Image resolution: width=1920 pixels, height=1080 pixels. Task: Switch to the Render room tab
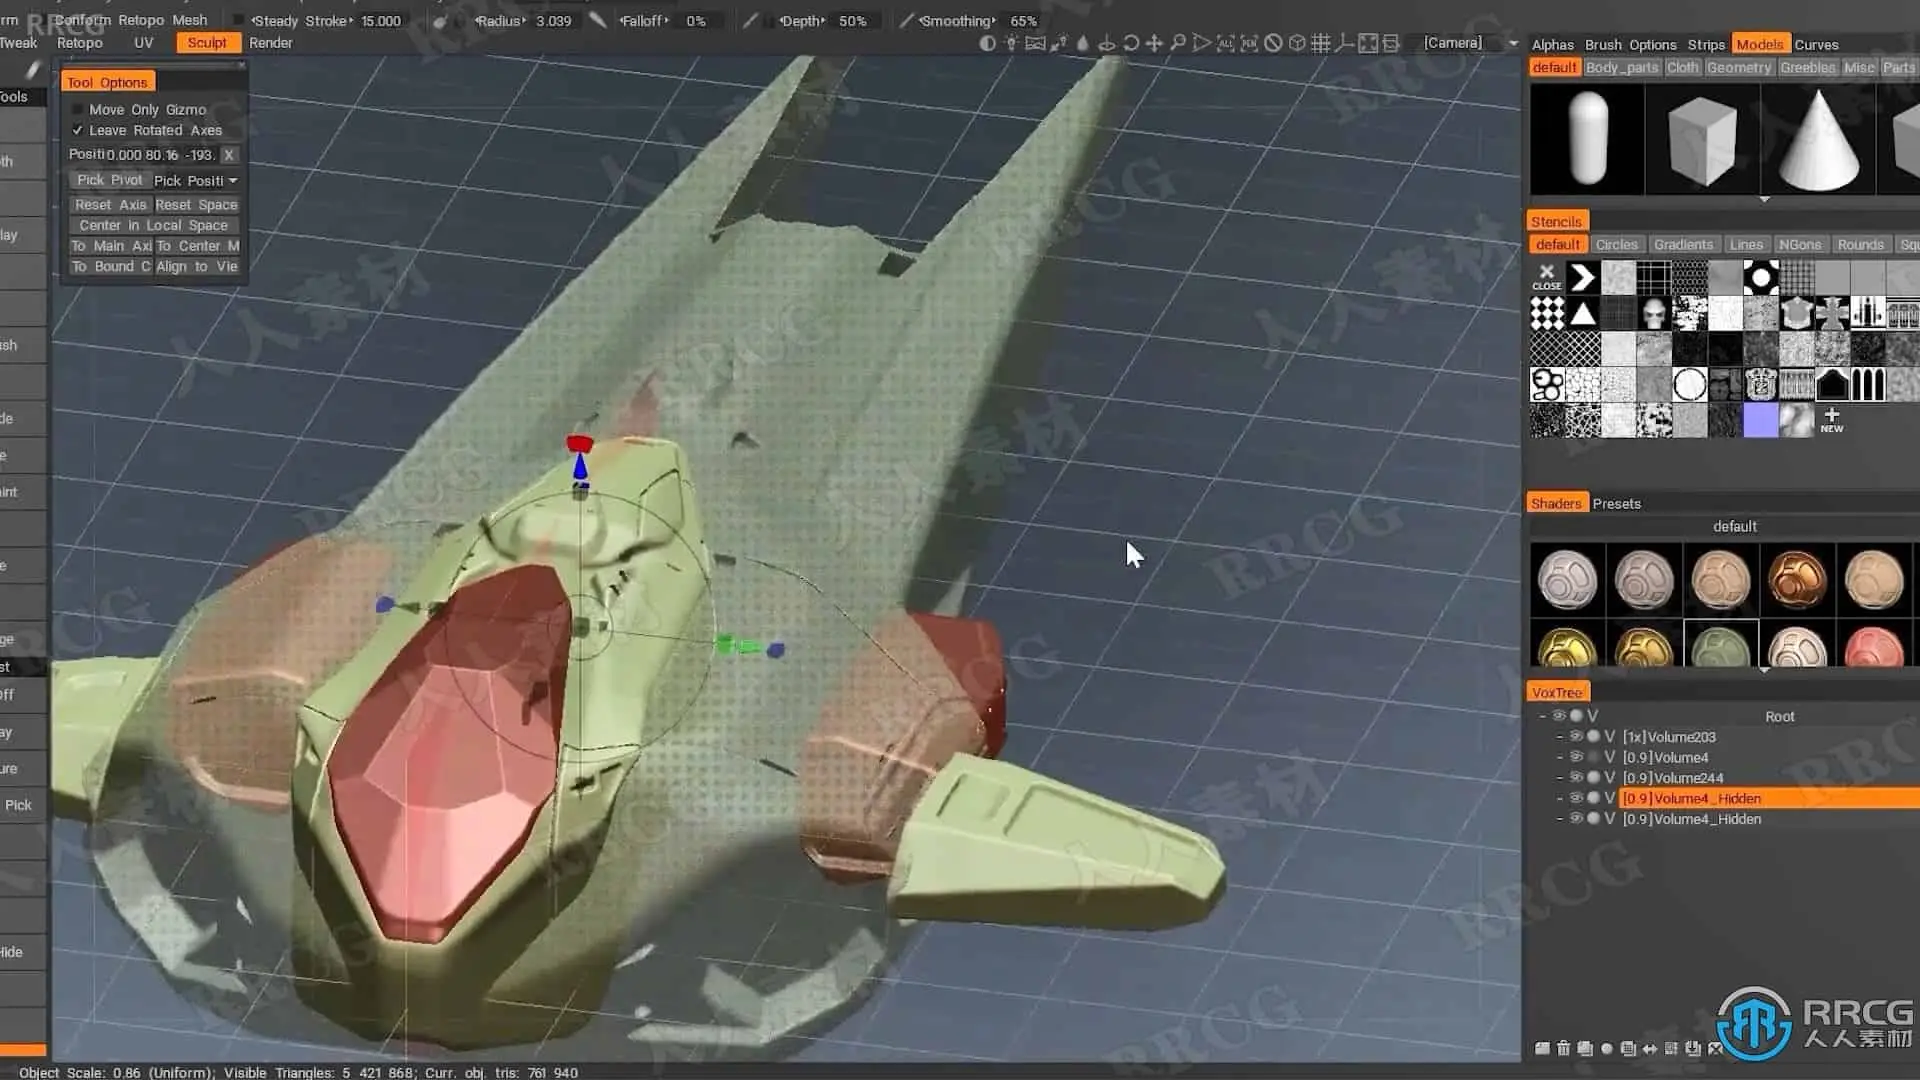[270, 43]
